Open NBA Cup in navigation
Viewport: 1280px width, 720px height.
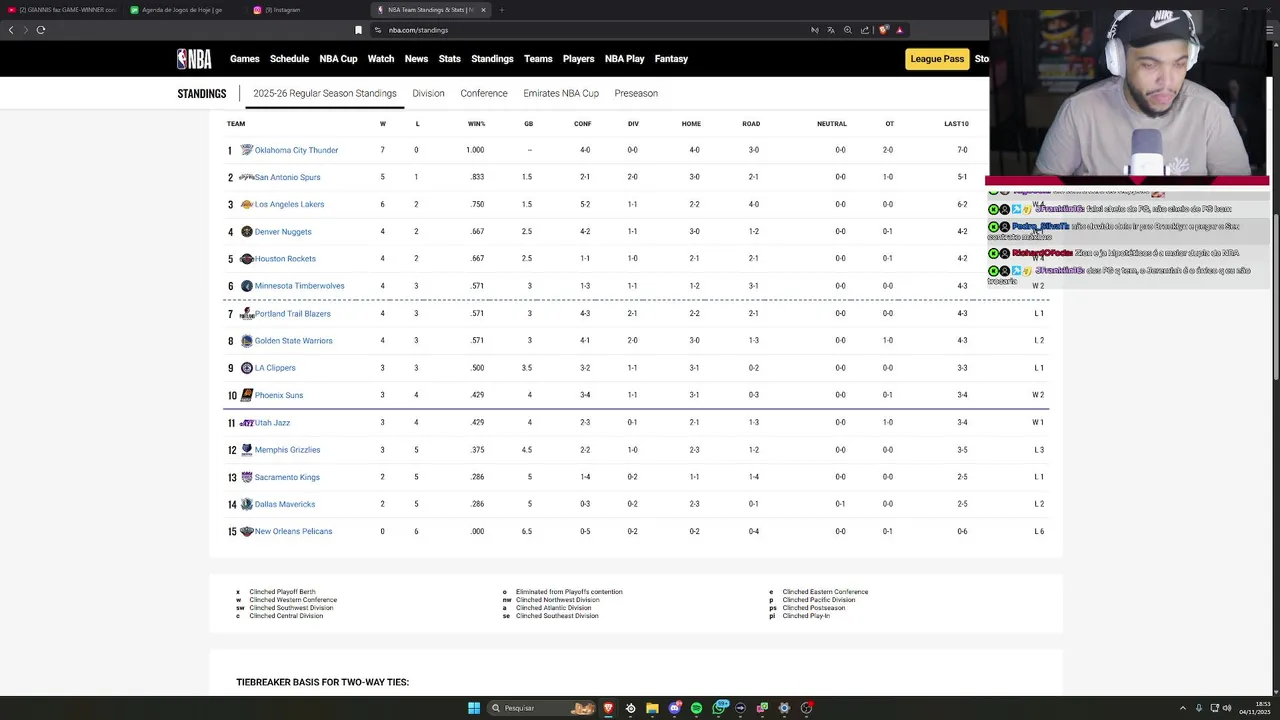[338, 59]
